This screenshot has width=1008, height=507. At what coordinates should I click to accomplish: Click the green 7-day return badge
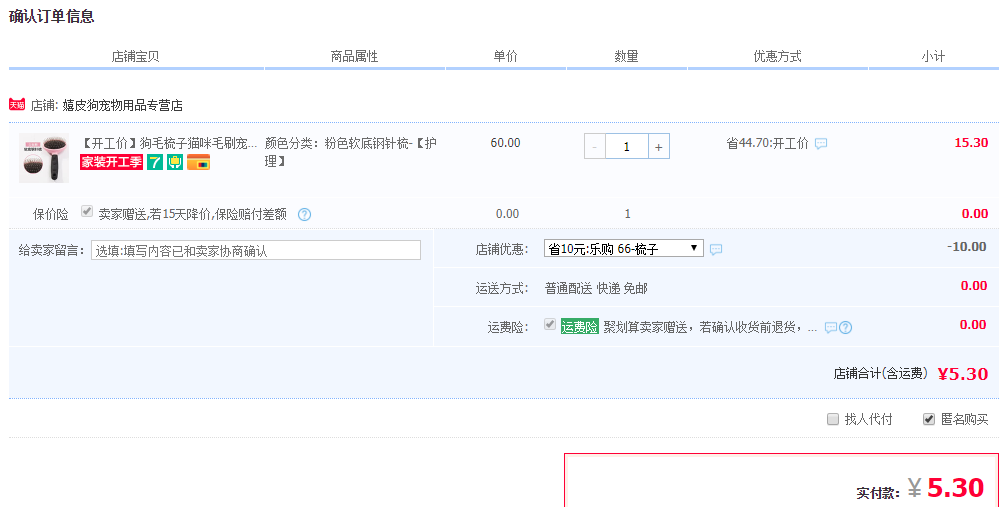click(x=155, y=162)
